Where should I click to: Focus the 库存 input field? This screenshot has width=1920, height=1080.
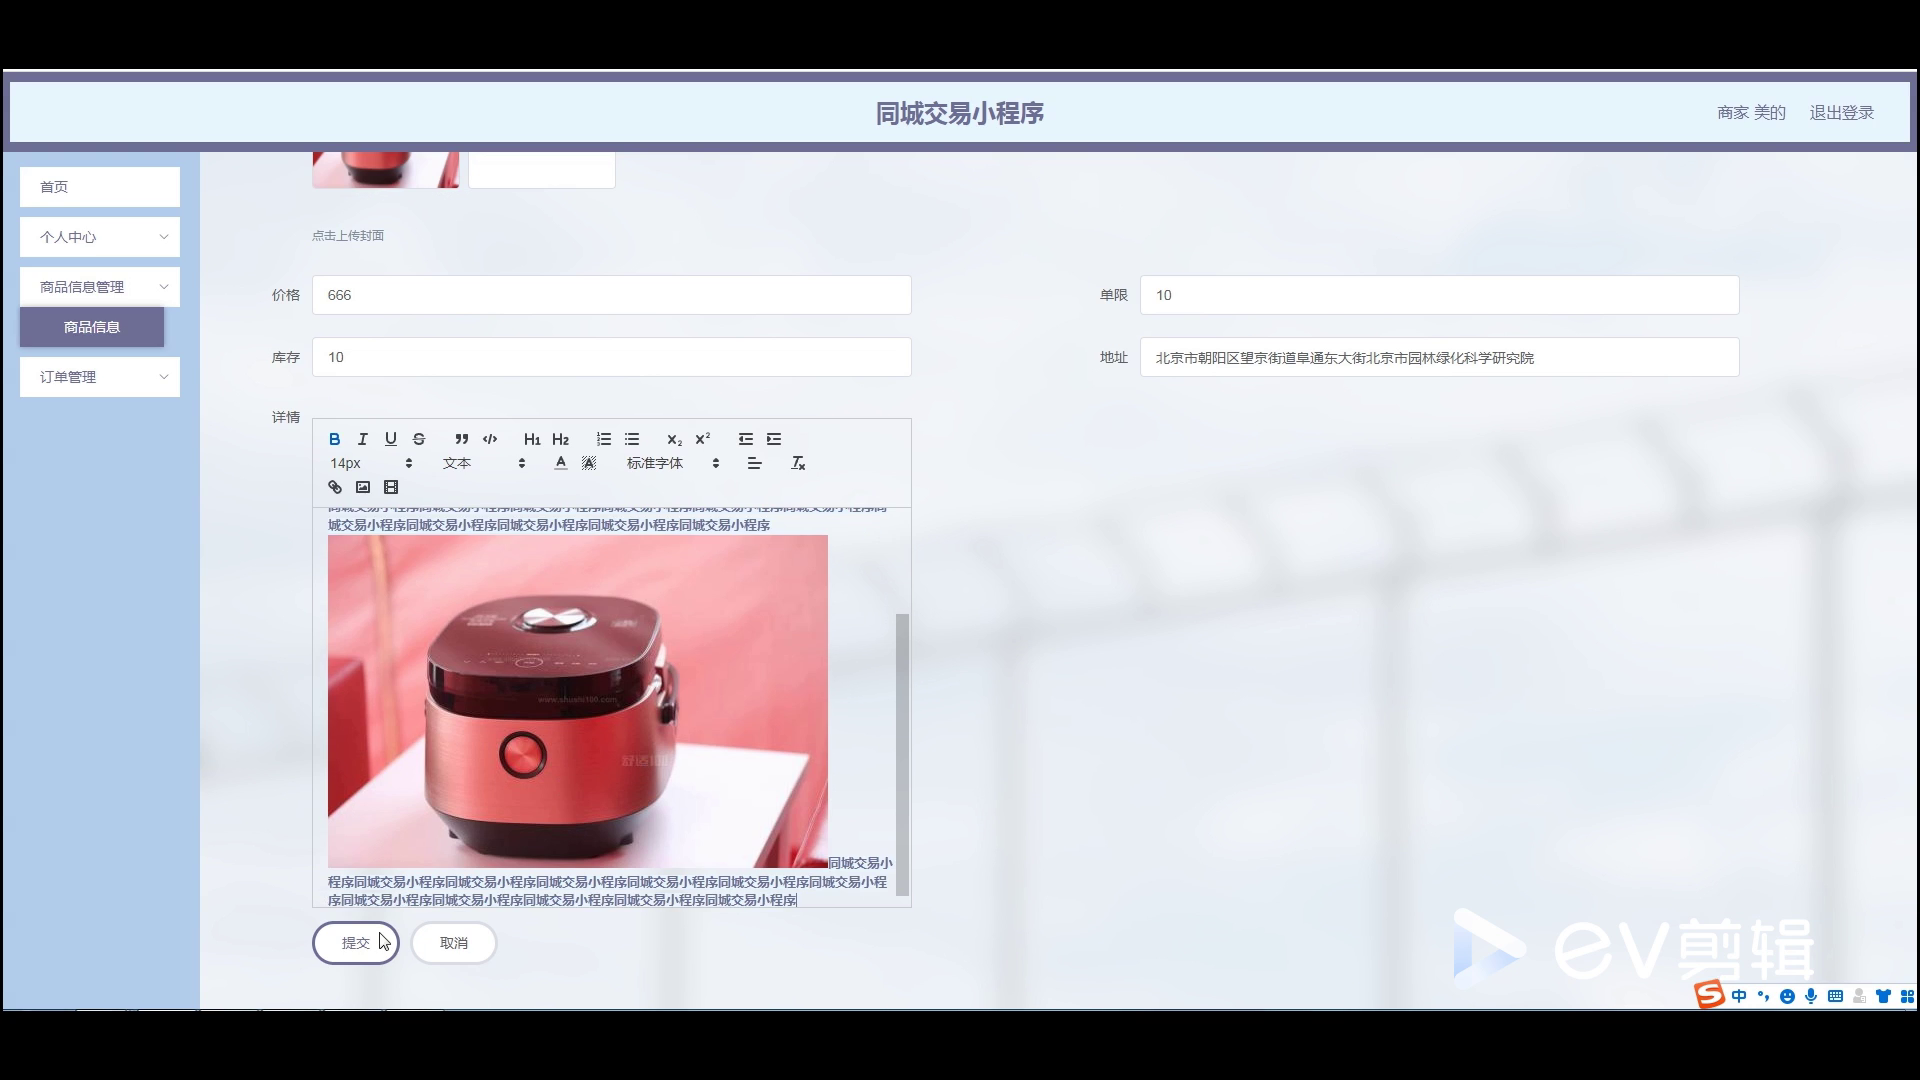[x=612, y=357]
